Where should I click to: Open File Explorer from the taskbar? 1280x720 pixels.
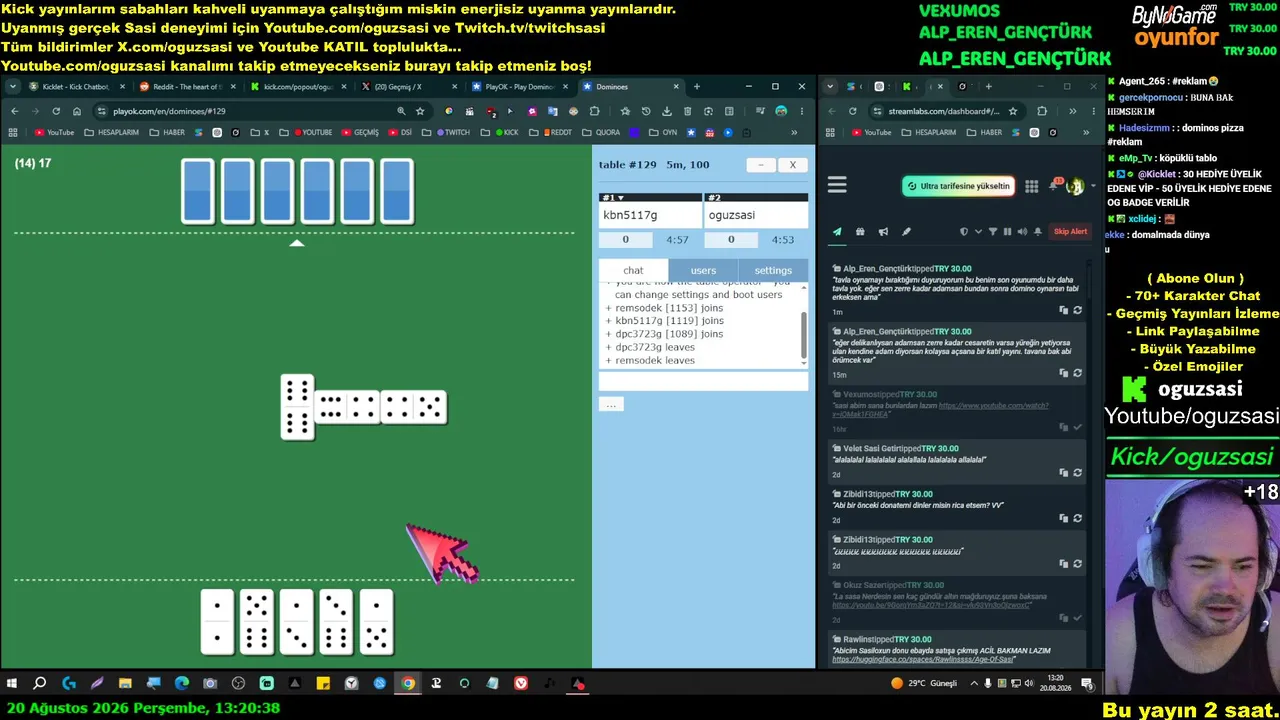pos(125,684)
